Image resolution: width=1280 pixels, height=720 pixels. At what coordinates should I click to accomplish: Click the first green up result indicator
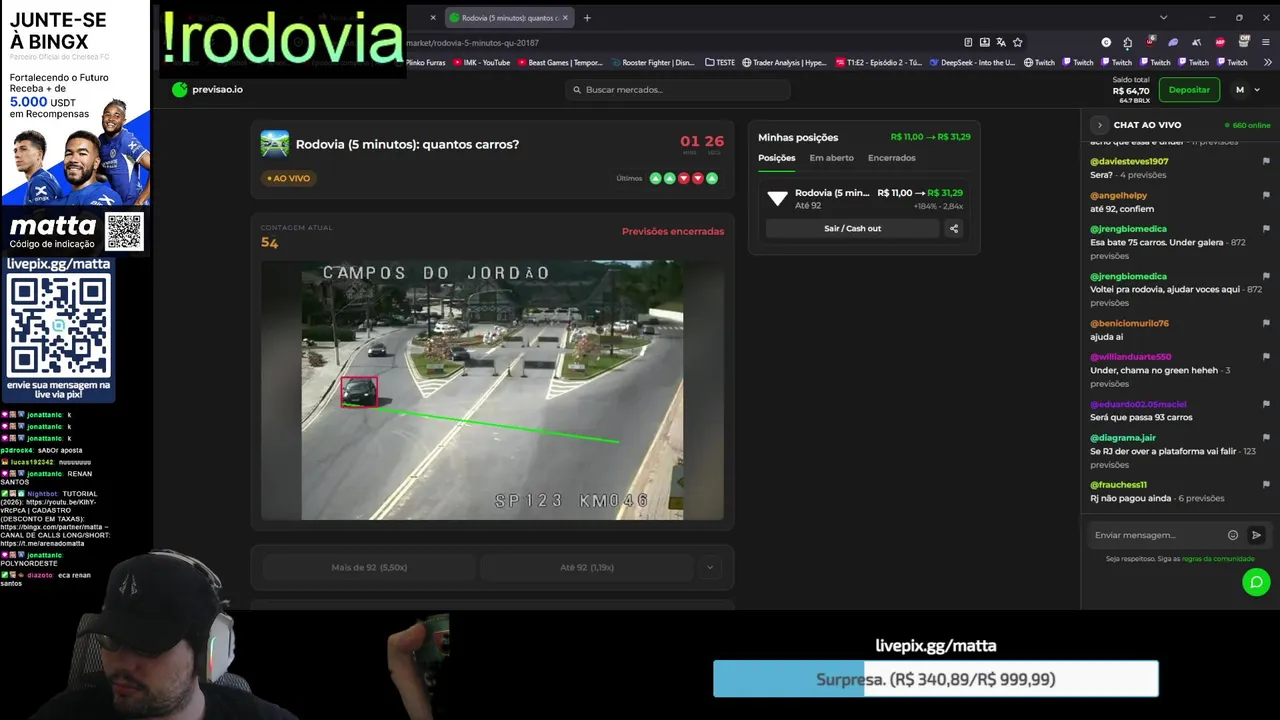656,178
